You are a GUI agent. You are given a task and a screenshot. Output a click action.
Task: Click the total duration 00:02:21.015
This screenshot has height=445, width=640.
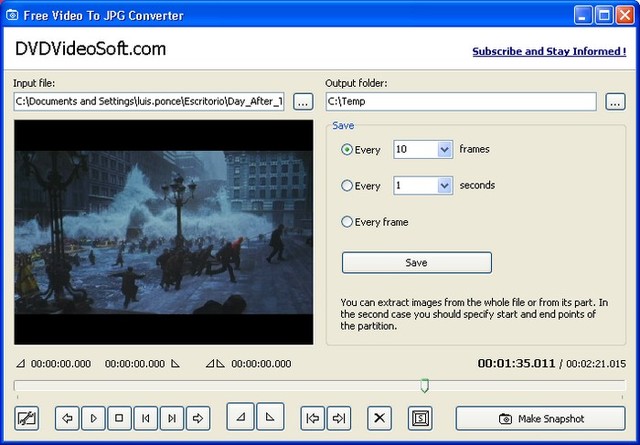596,364
